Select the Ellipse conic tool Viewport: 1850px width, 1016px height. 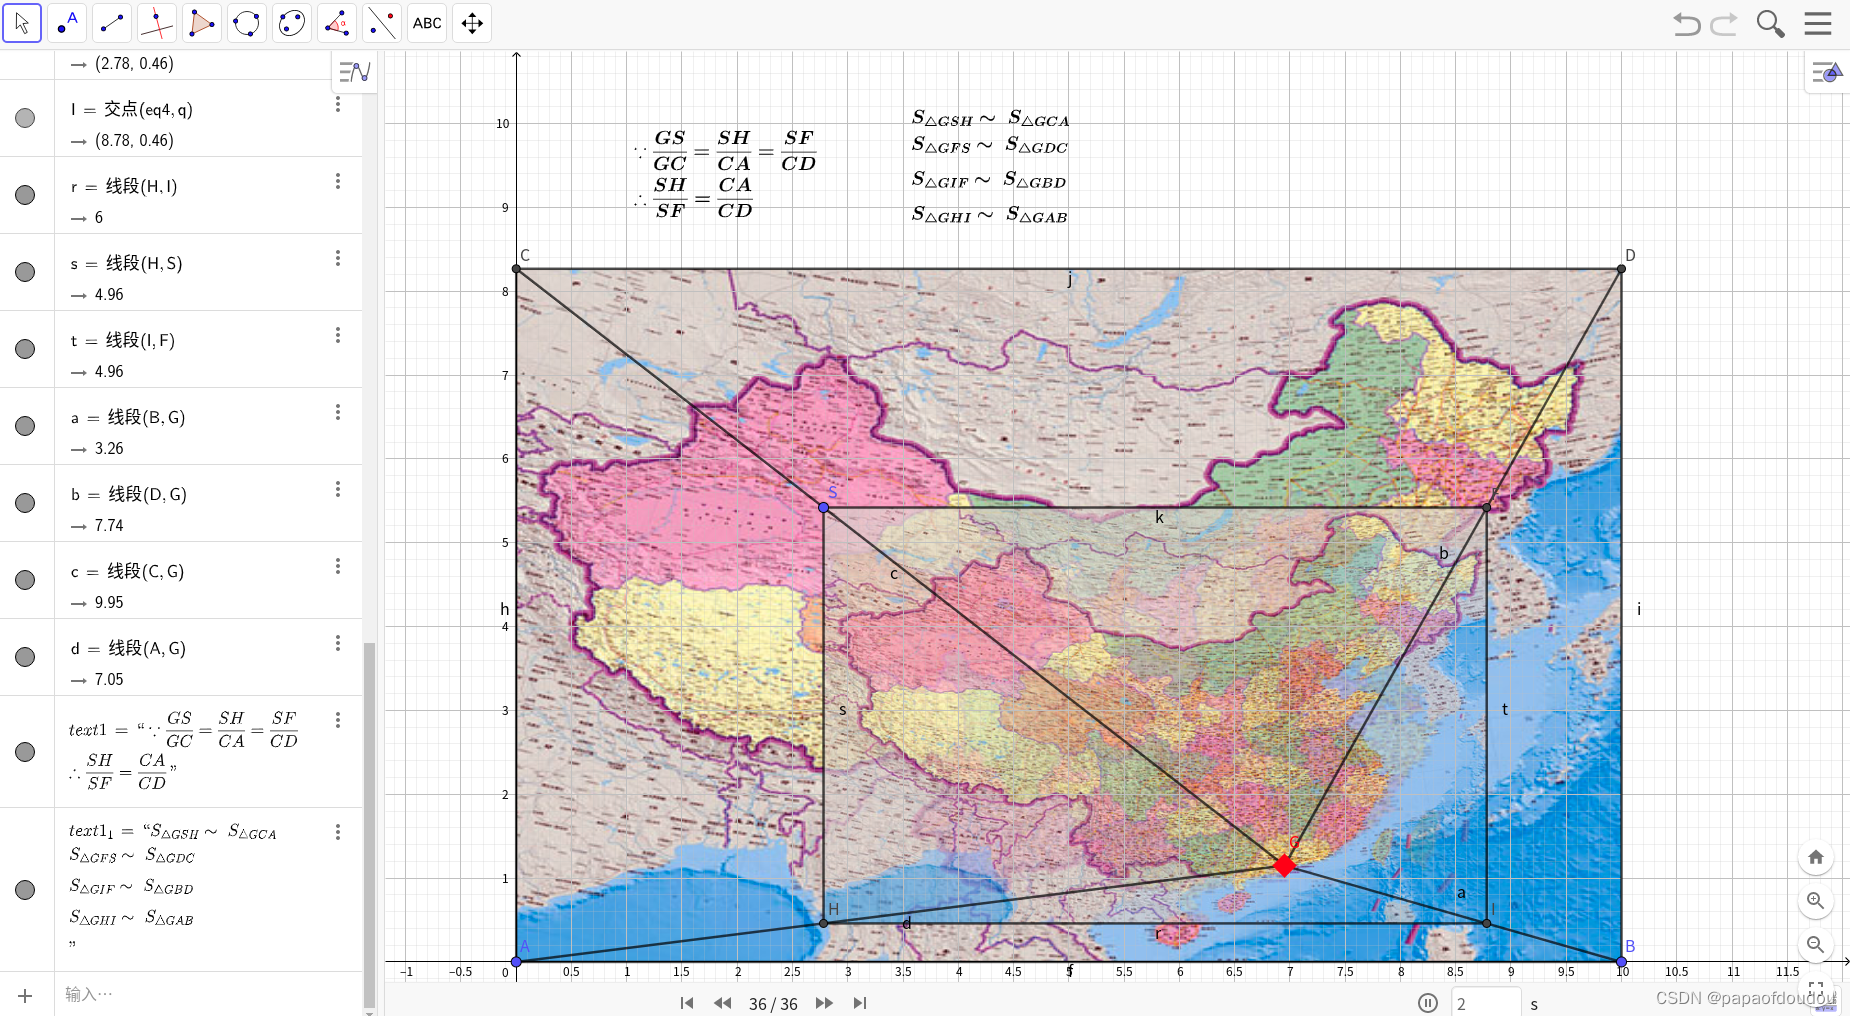(x=292, y=23)
